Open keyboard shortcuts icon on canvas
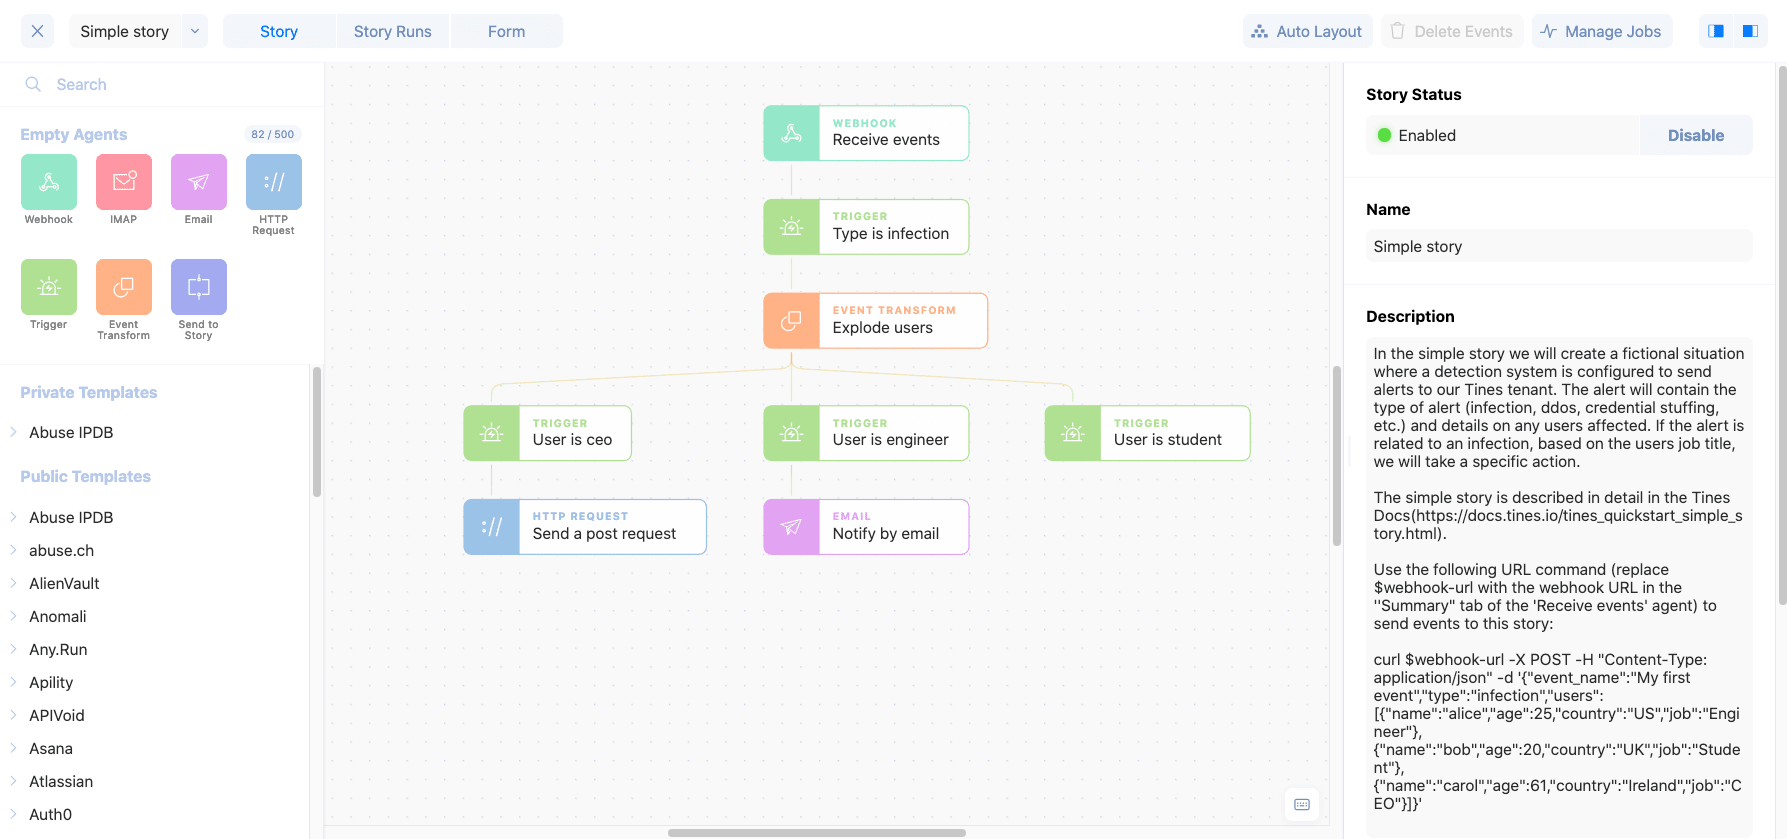1787x839 pixels. click(1302, 804)
